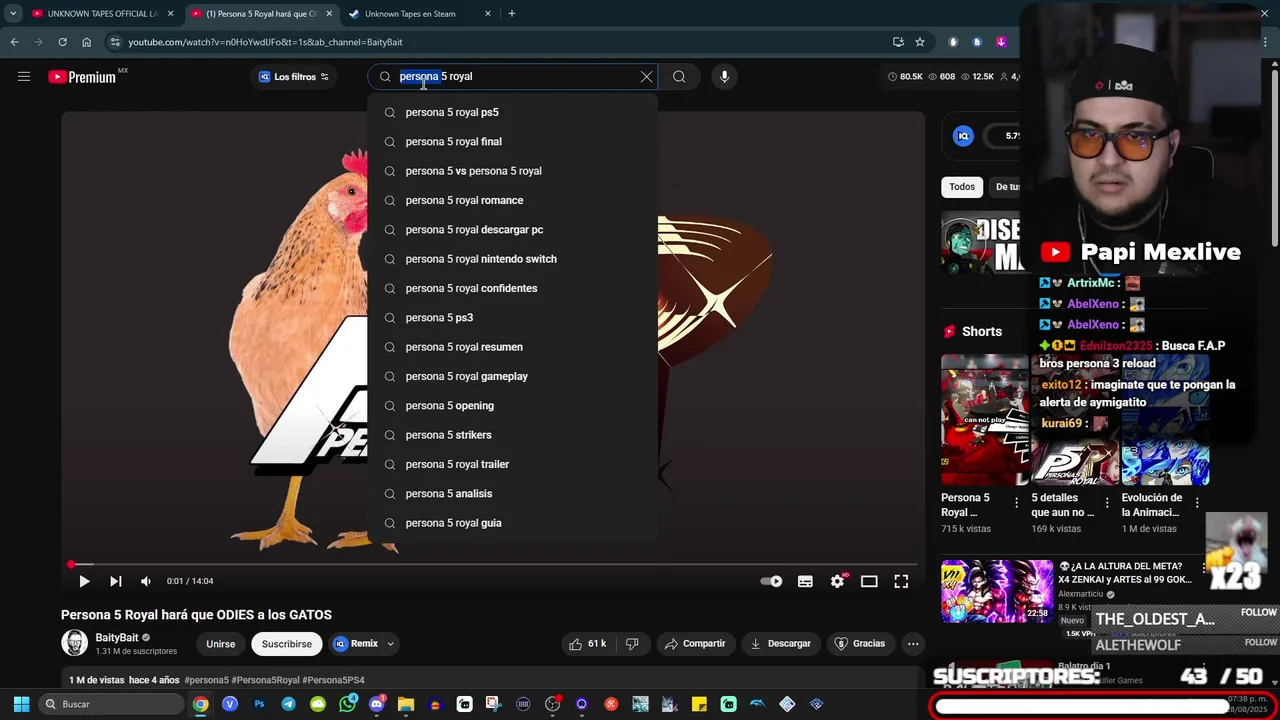Image resolution: width=1280 pixels, height=720 pixels.
Task: Enter fullscreen mode
Action: click(901, 581)
